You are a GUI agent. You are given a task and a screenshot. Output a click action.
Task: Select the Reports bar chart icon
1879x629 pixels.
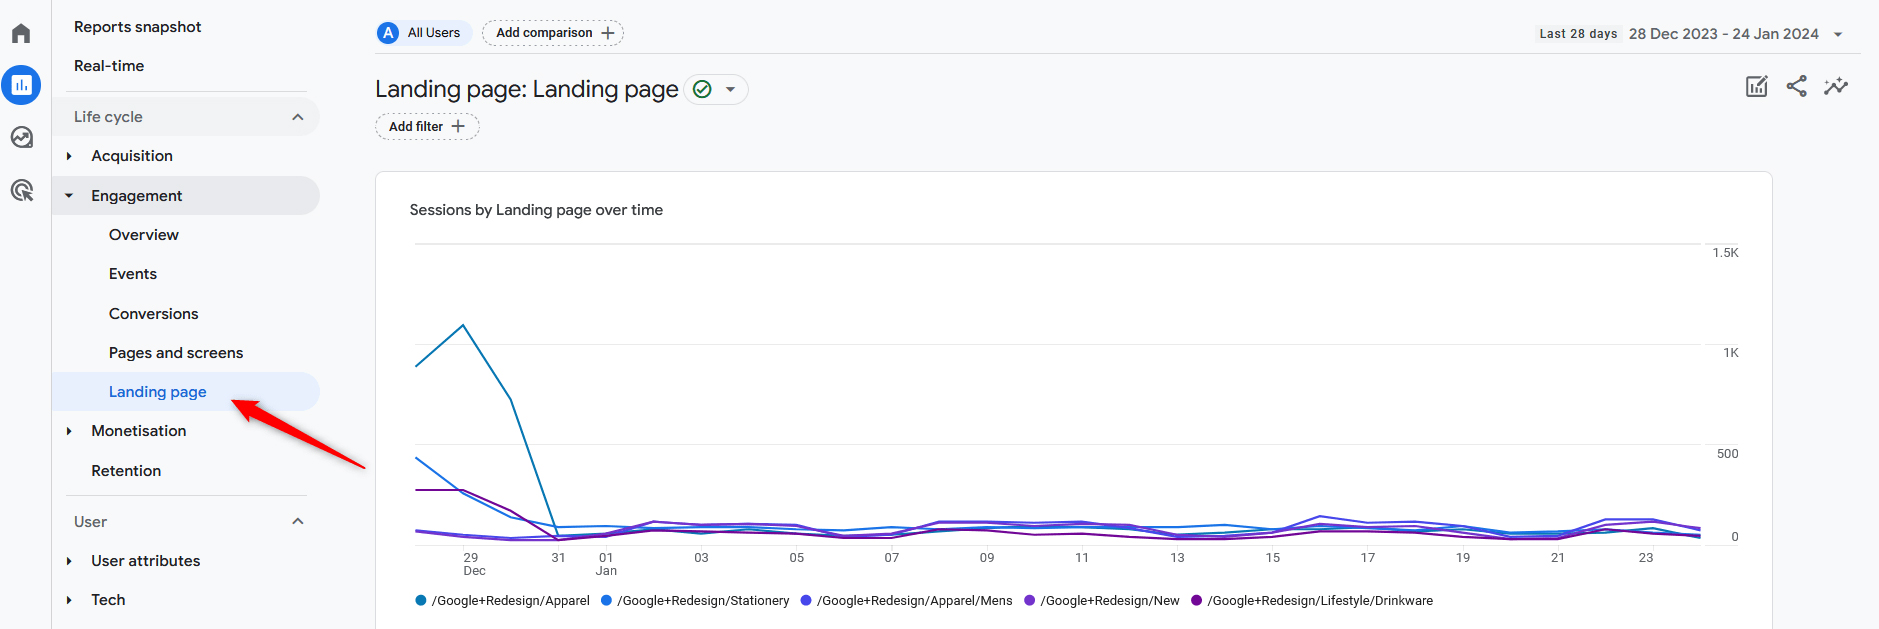(x=21, y=85)
